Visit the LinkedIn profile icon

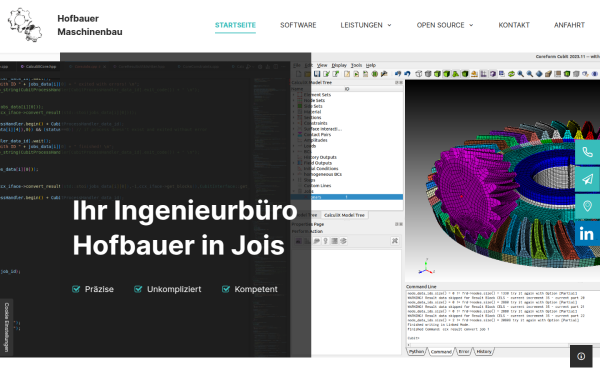(x=587, y=234)
